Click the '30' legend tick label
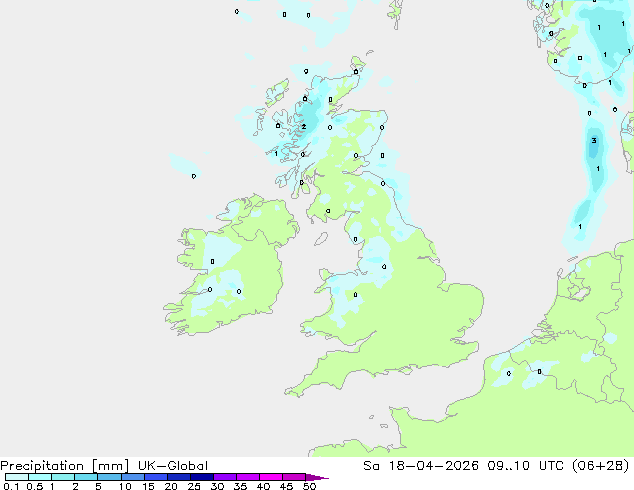This screenshot has height=490, width=634. 217,486
